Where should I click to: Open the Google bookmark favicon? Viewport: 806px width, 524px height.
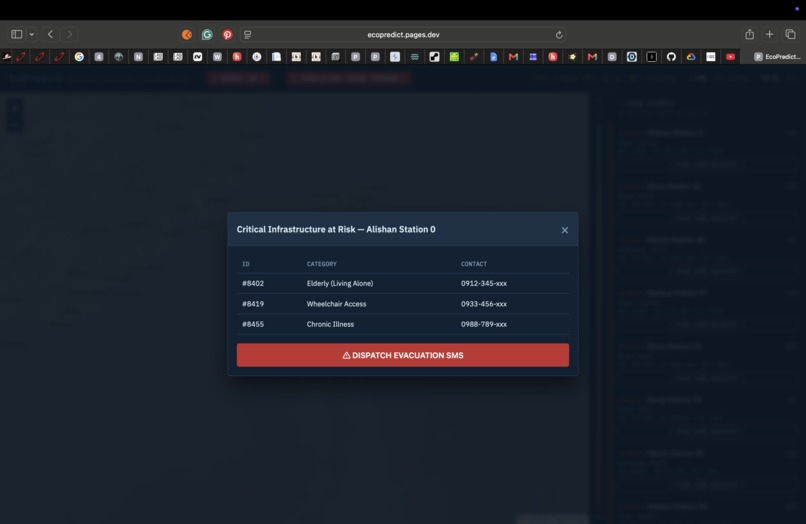tap(79, 57)
